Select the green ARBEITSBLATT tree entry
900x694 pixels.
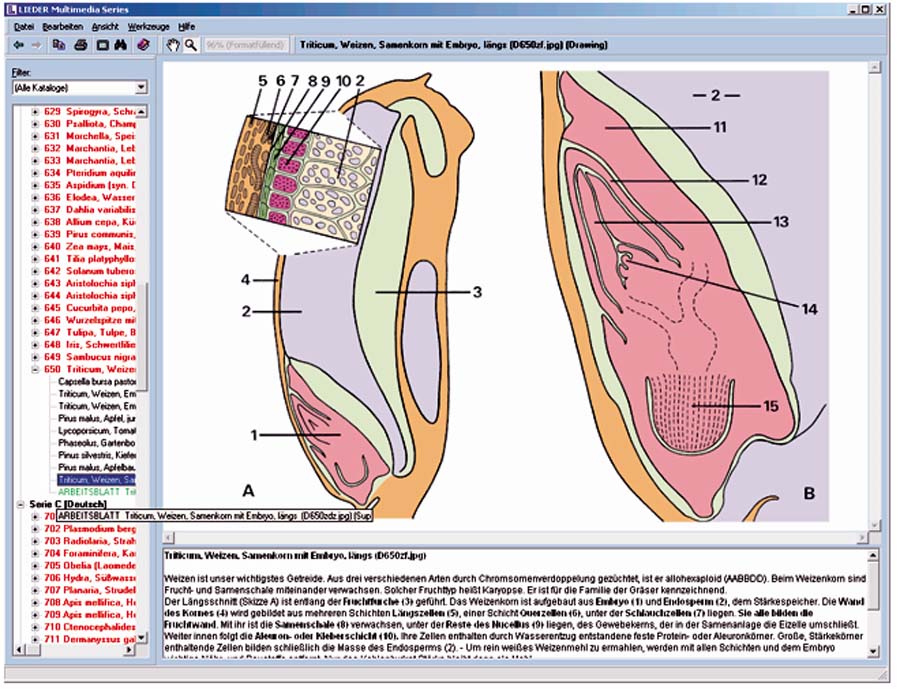[96, 492]
